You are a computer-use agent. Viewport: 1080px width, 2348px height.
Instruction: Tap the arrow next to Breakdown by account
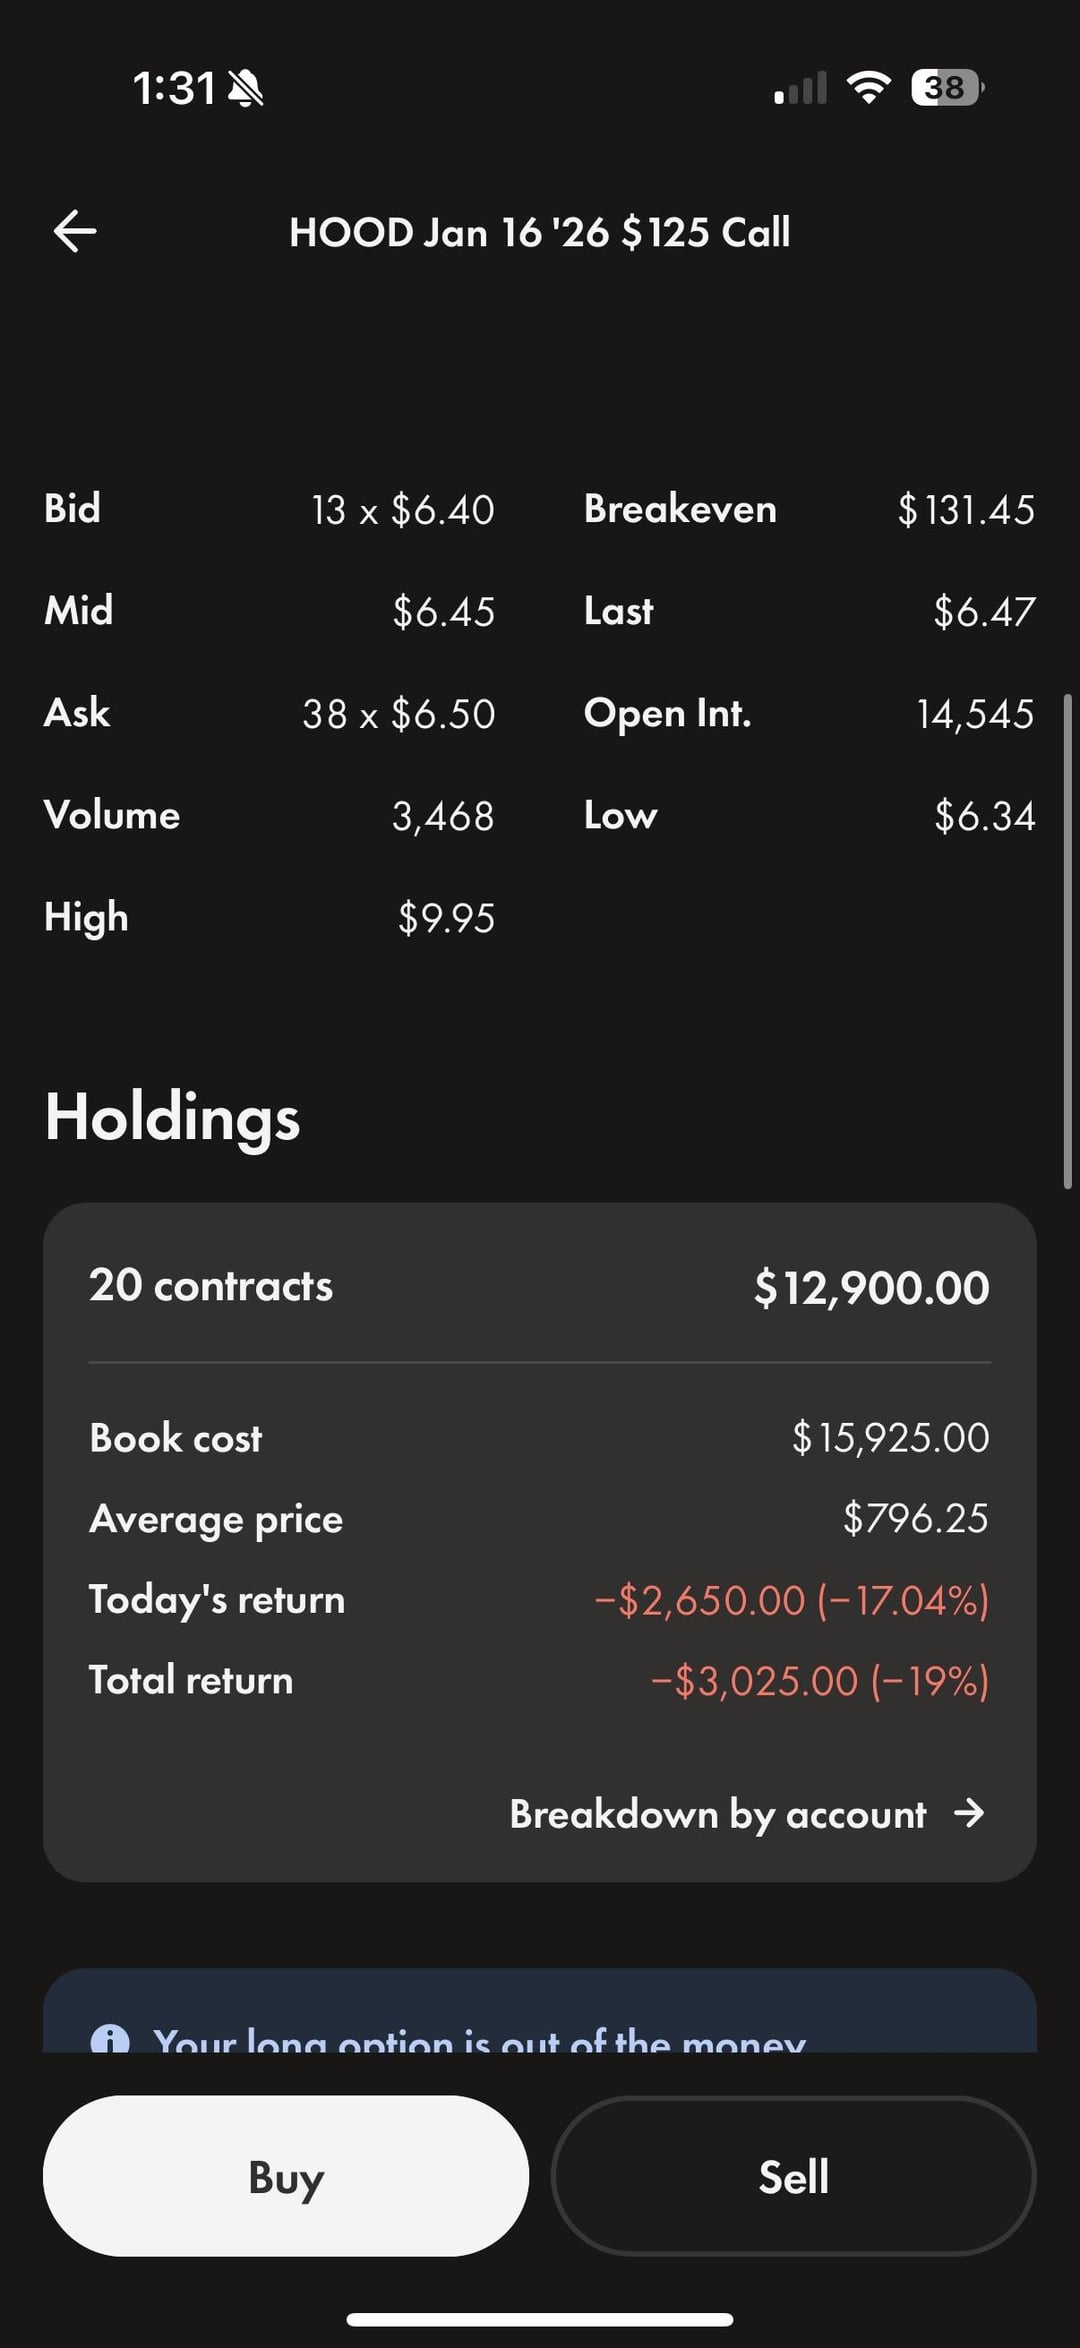[968, 1813]
